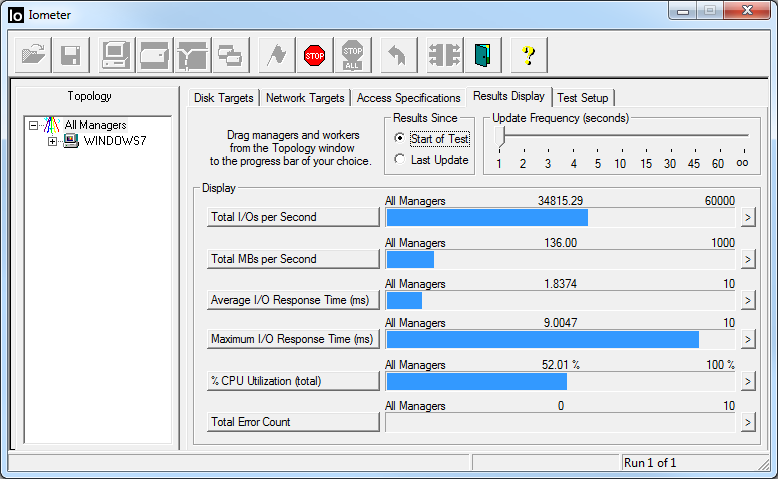Go to the Test Setup tab
Image resolution: width=778 pixels, height=479 pixels.
click(x=583, y=98)
